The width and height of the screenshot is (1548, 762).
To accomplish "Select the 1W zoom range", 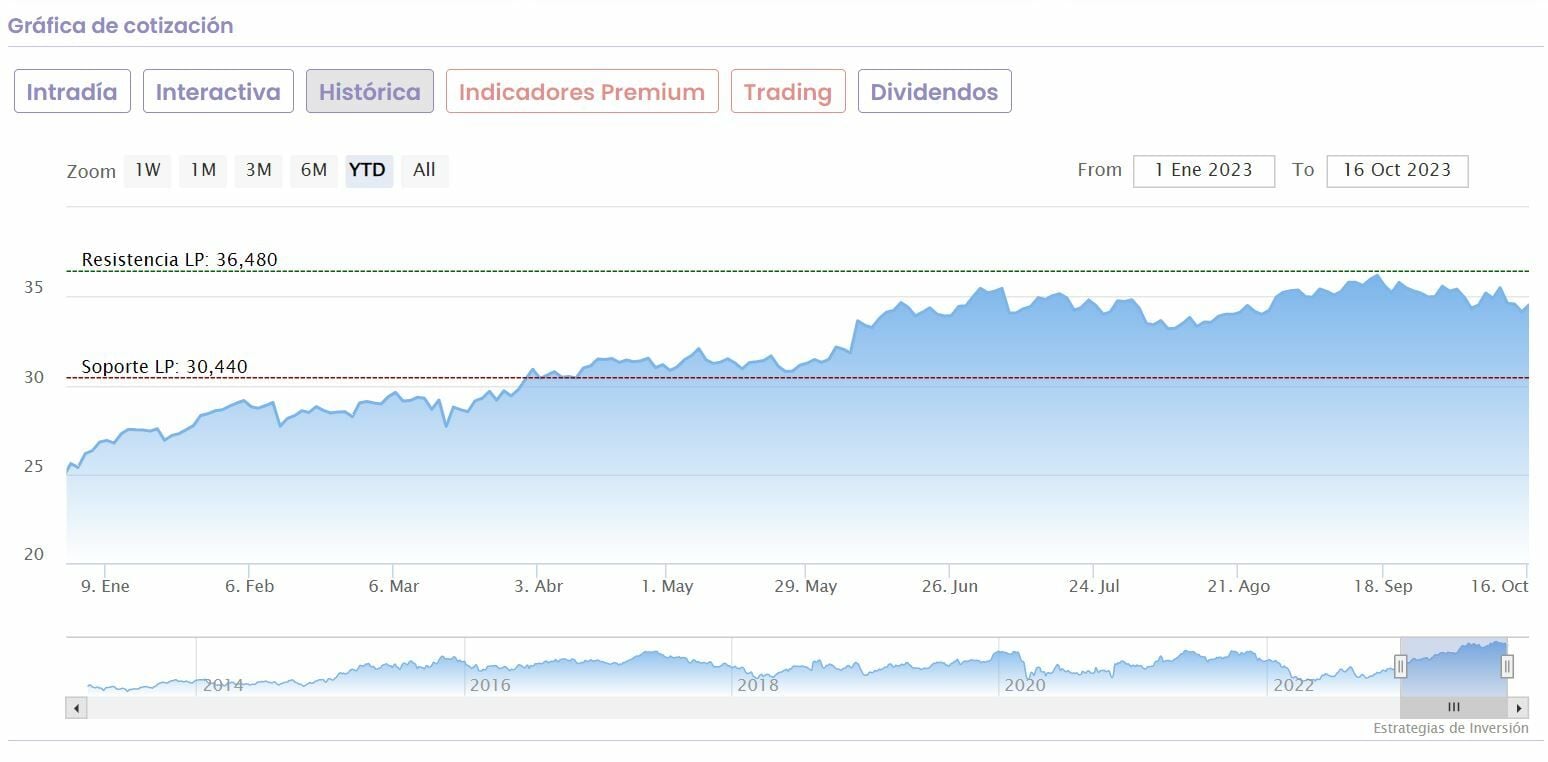I will point(148,170).
